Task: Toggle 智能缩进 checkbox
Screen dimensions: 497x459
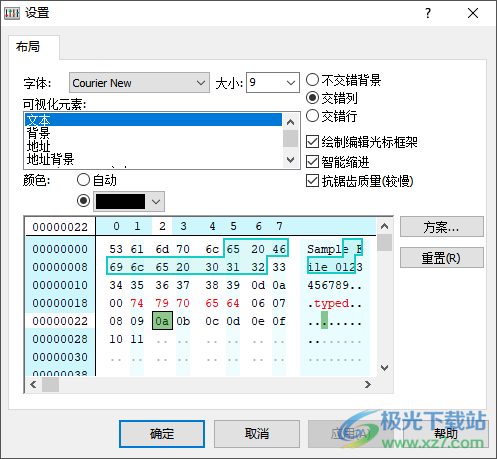Action: point(337,162)
